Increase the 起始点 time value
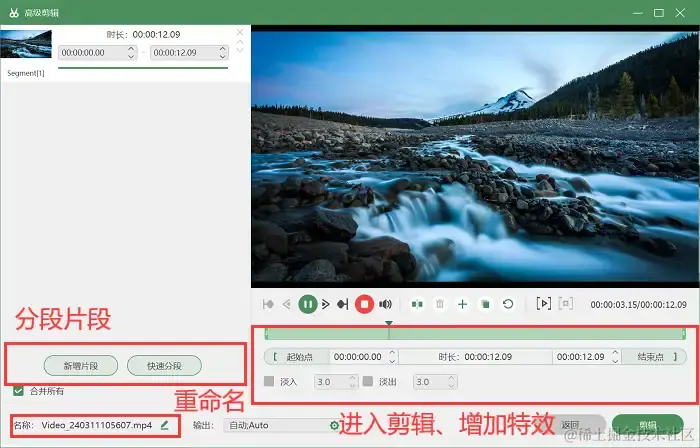Viewport: 700px width, 448px height. pos(392,353)
